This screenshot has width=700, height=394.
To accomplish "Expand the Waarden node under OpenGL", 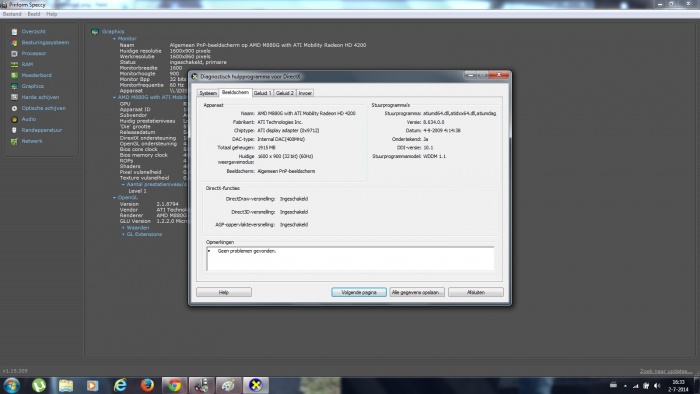I will [x=124, y=228].
